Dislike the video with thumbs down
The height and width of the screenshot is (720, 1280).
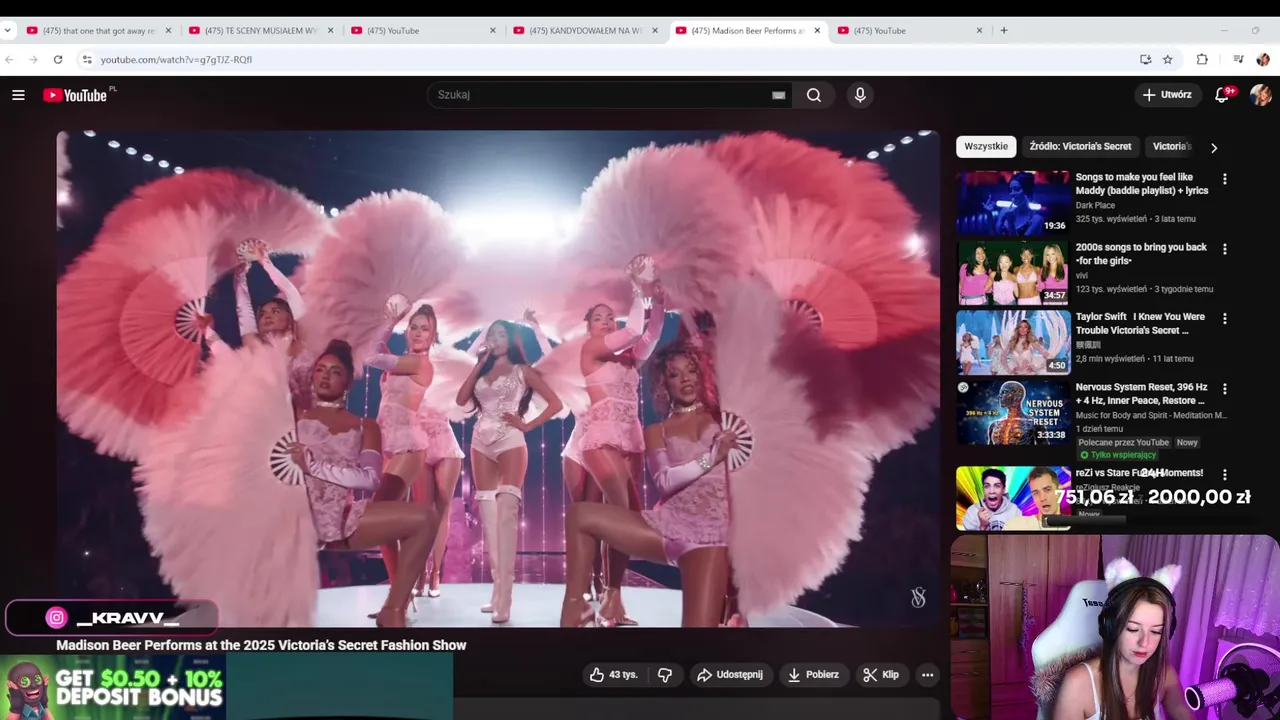[x=665, y=675]
